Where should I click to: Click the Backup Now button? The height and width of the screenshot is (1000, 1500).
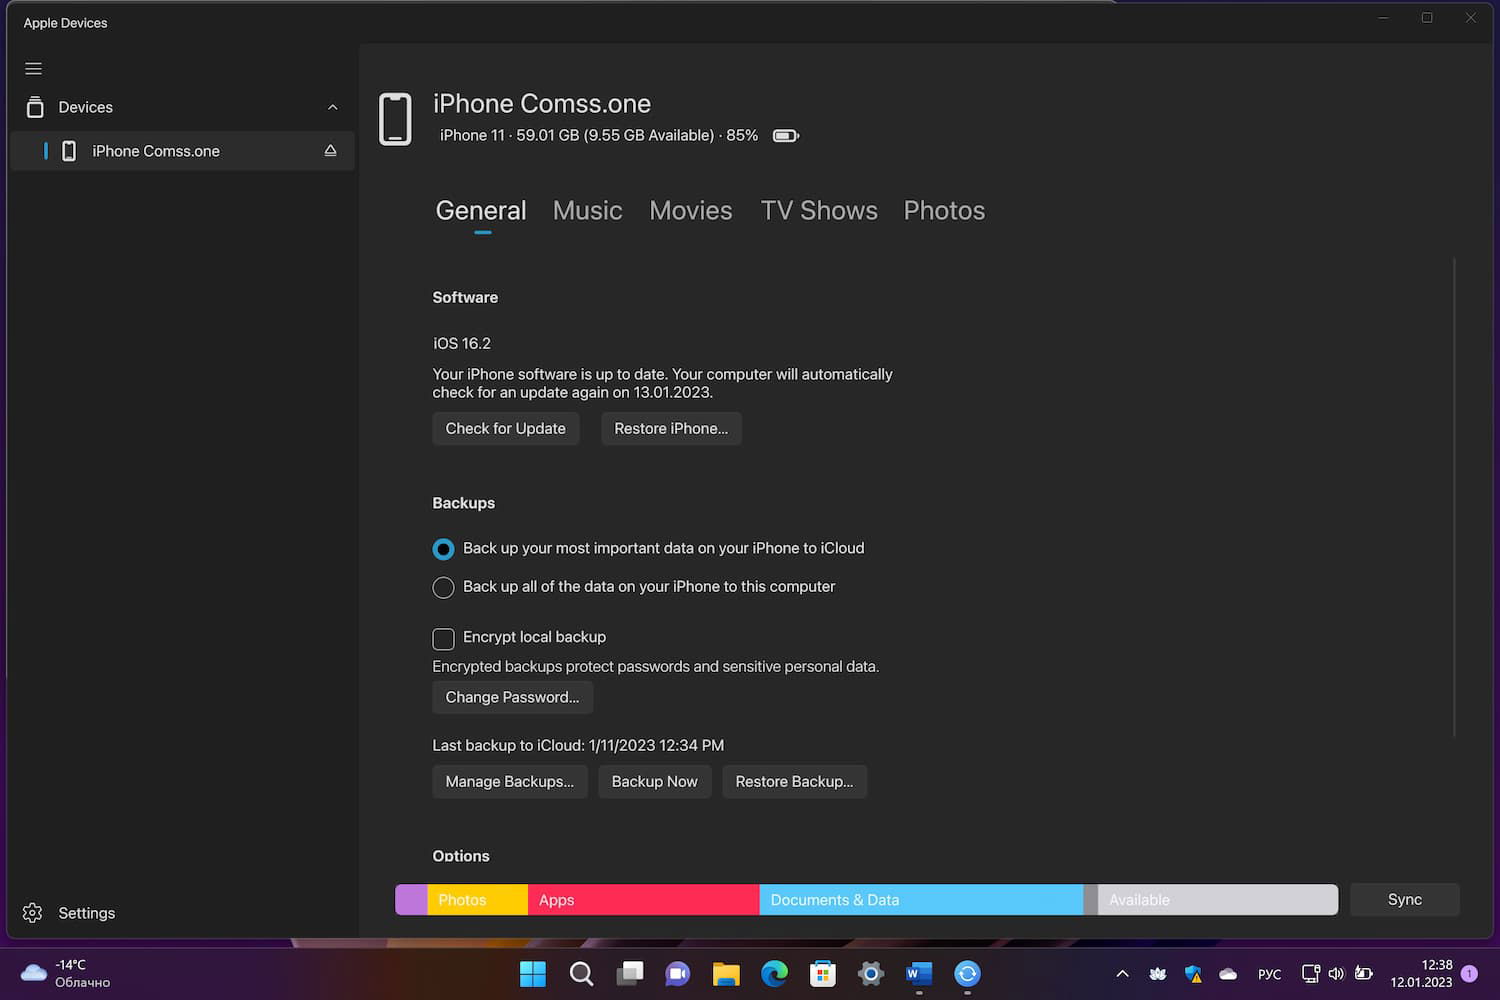[655, 781]
